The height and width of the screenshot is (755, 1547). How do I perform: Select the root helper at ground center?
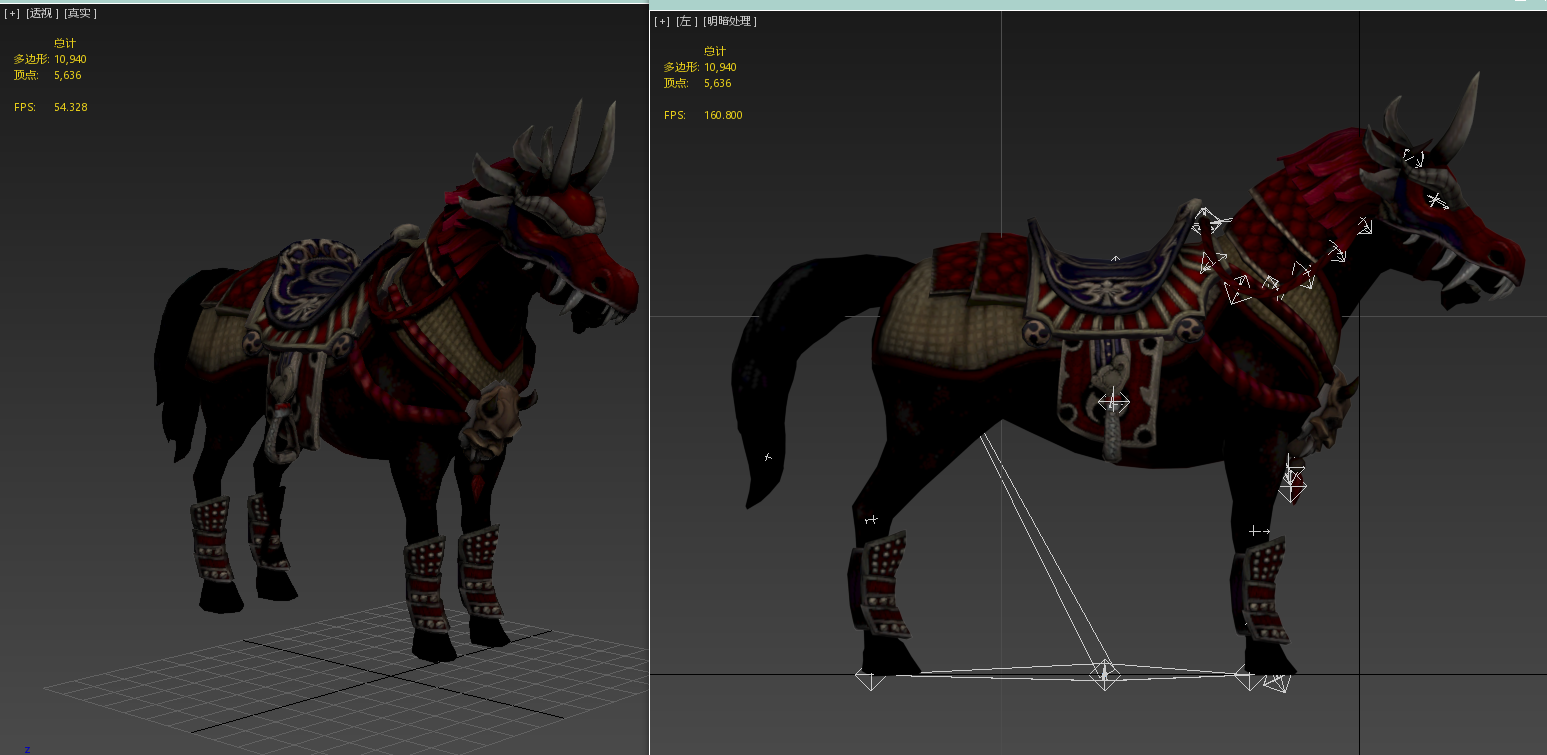point(1104,673)
